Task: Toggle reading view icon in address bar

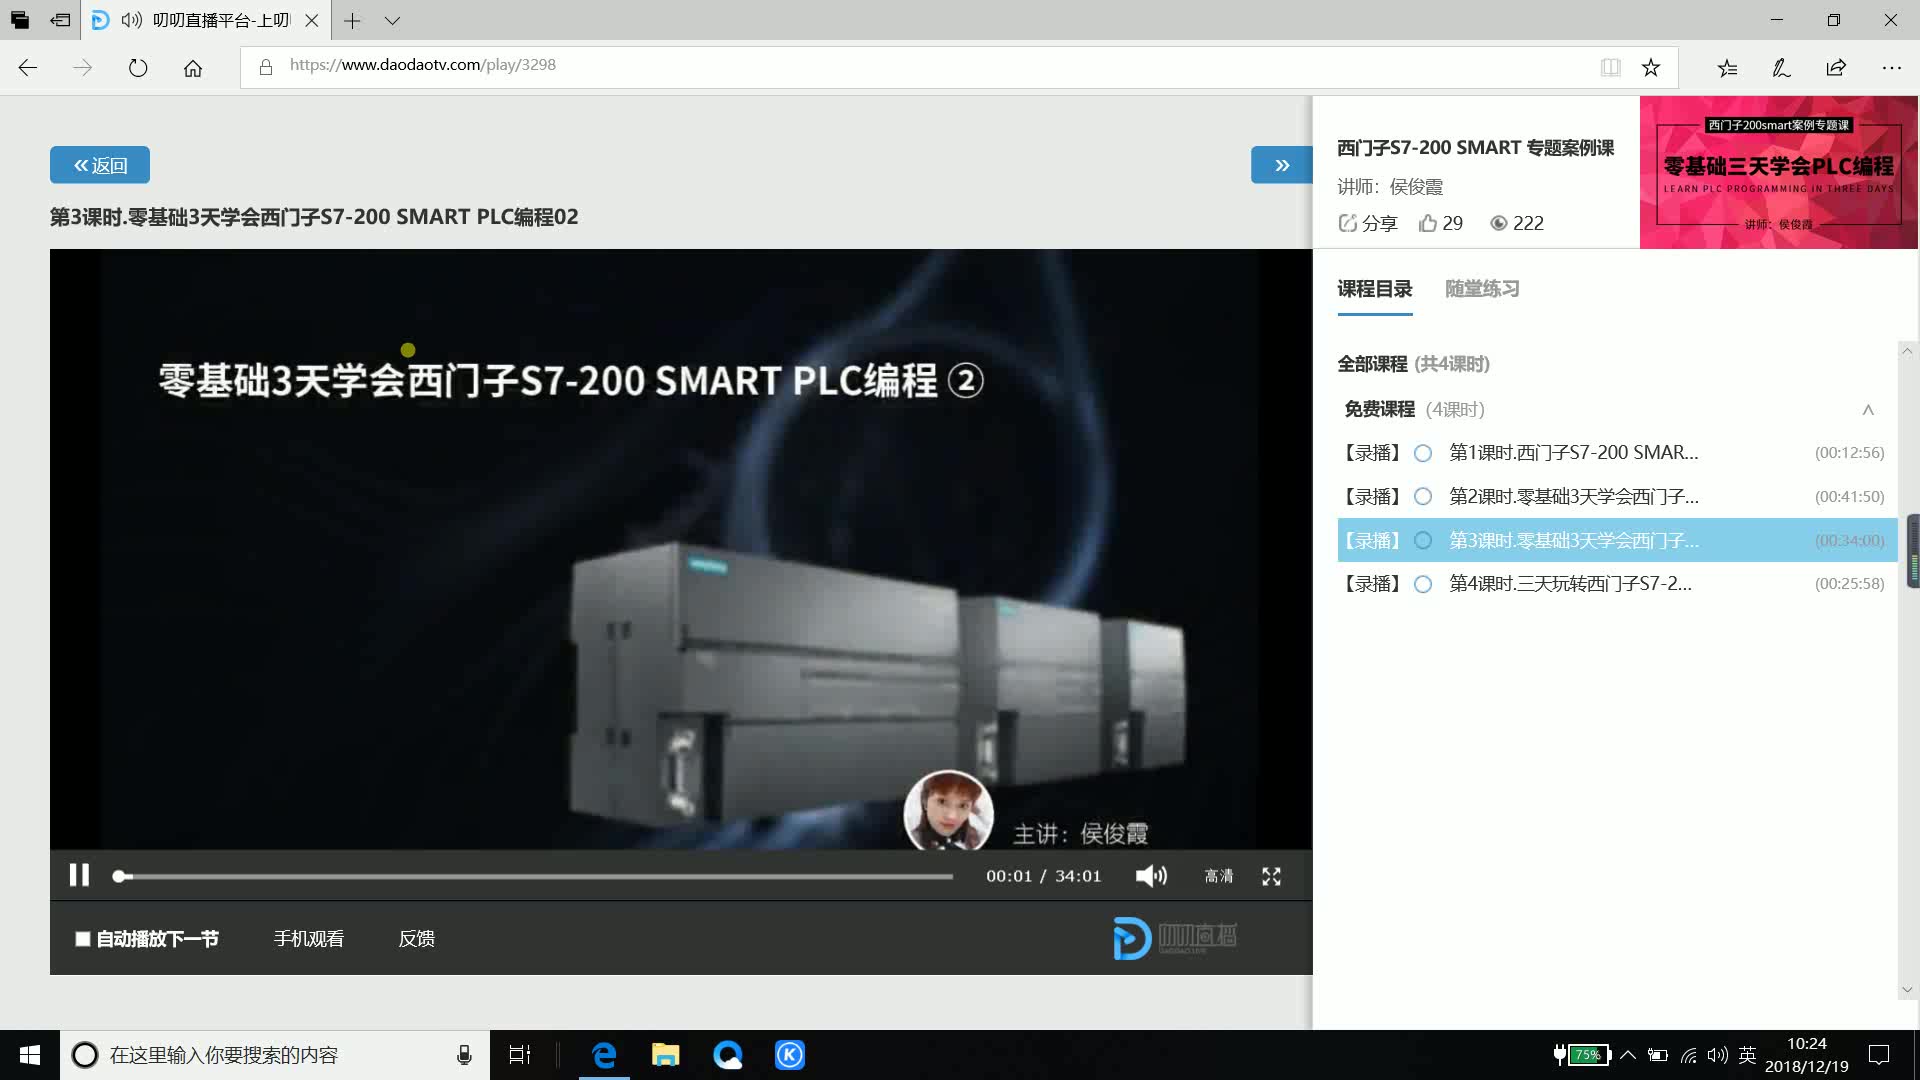Action: tap(1610, 67)
